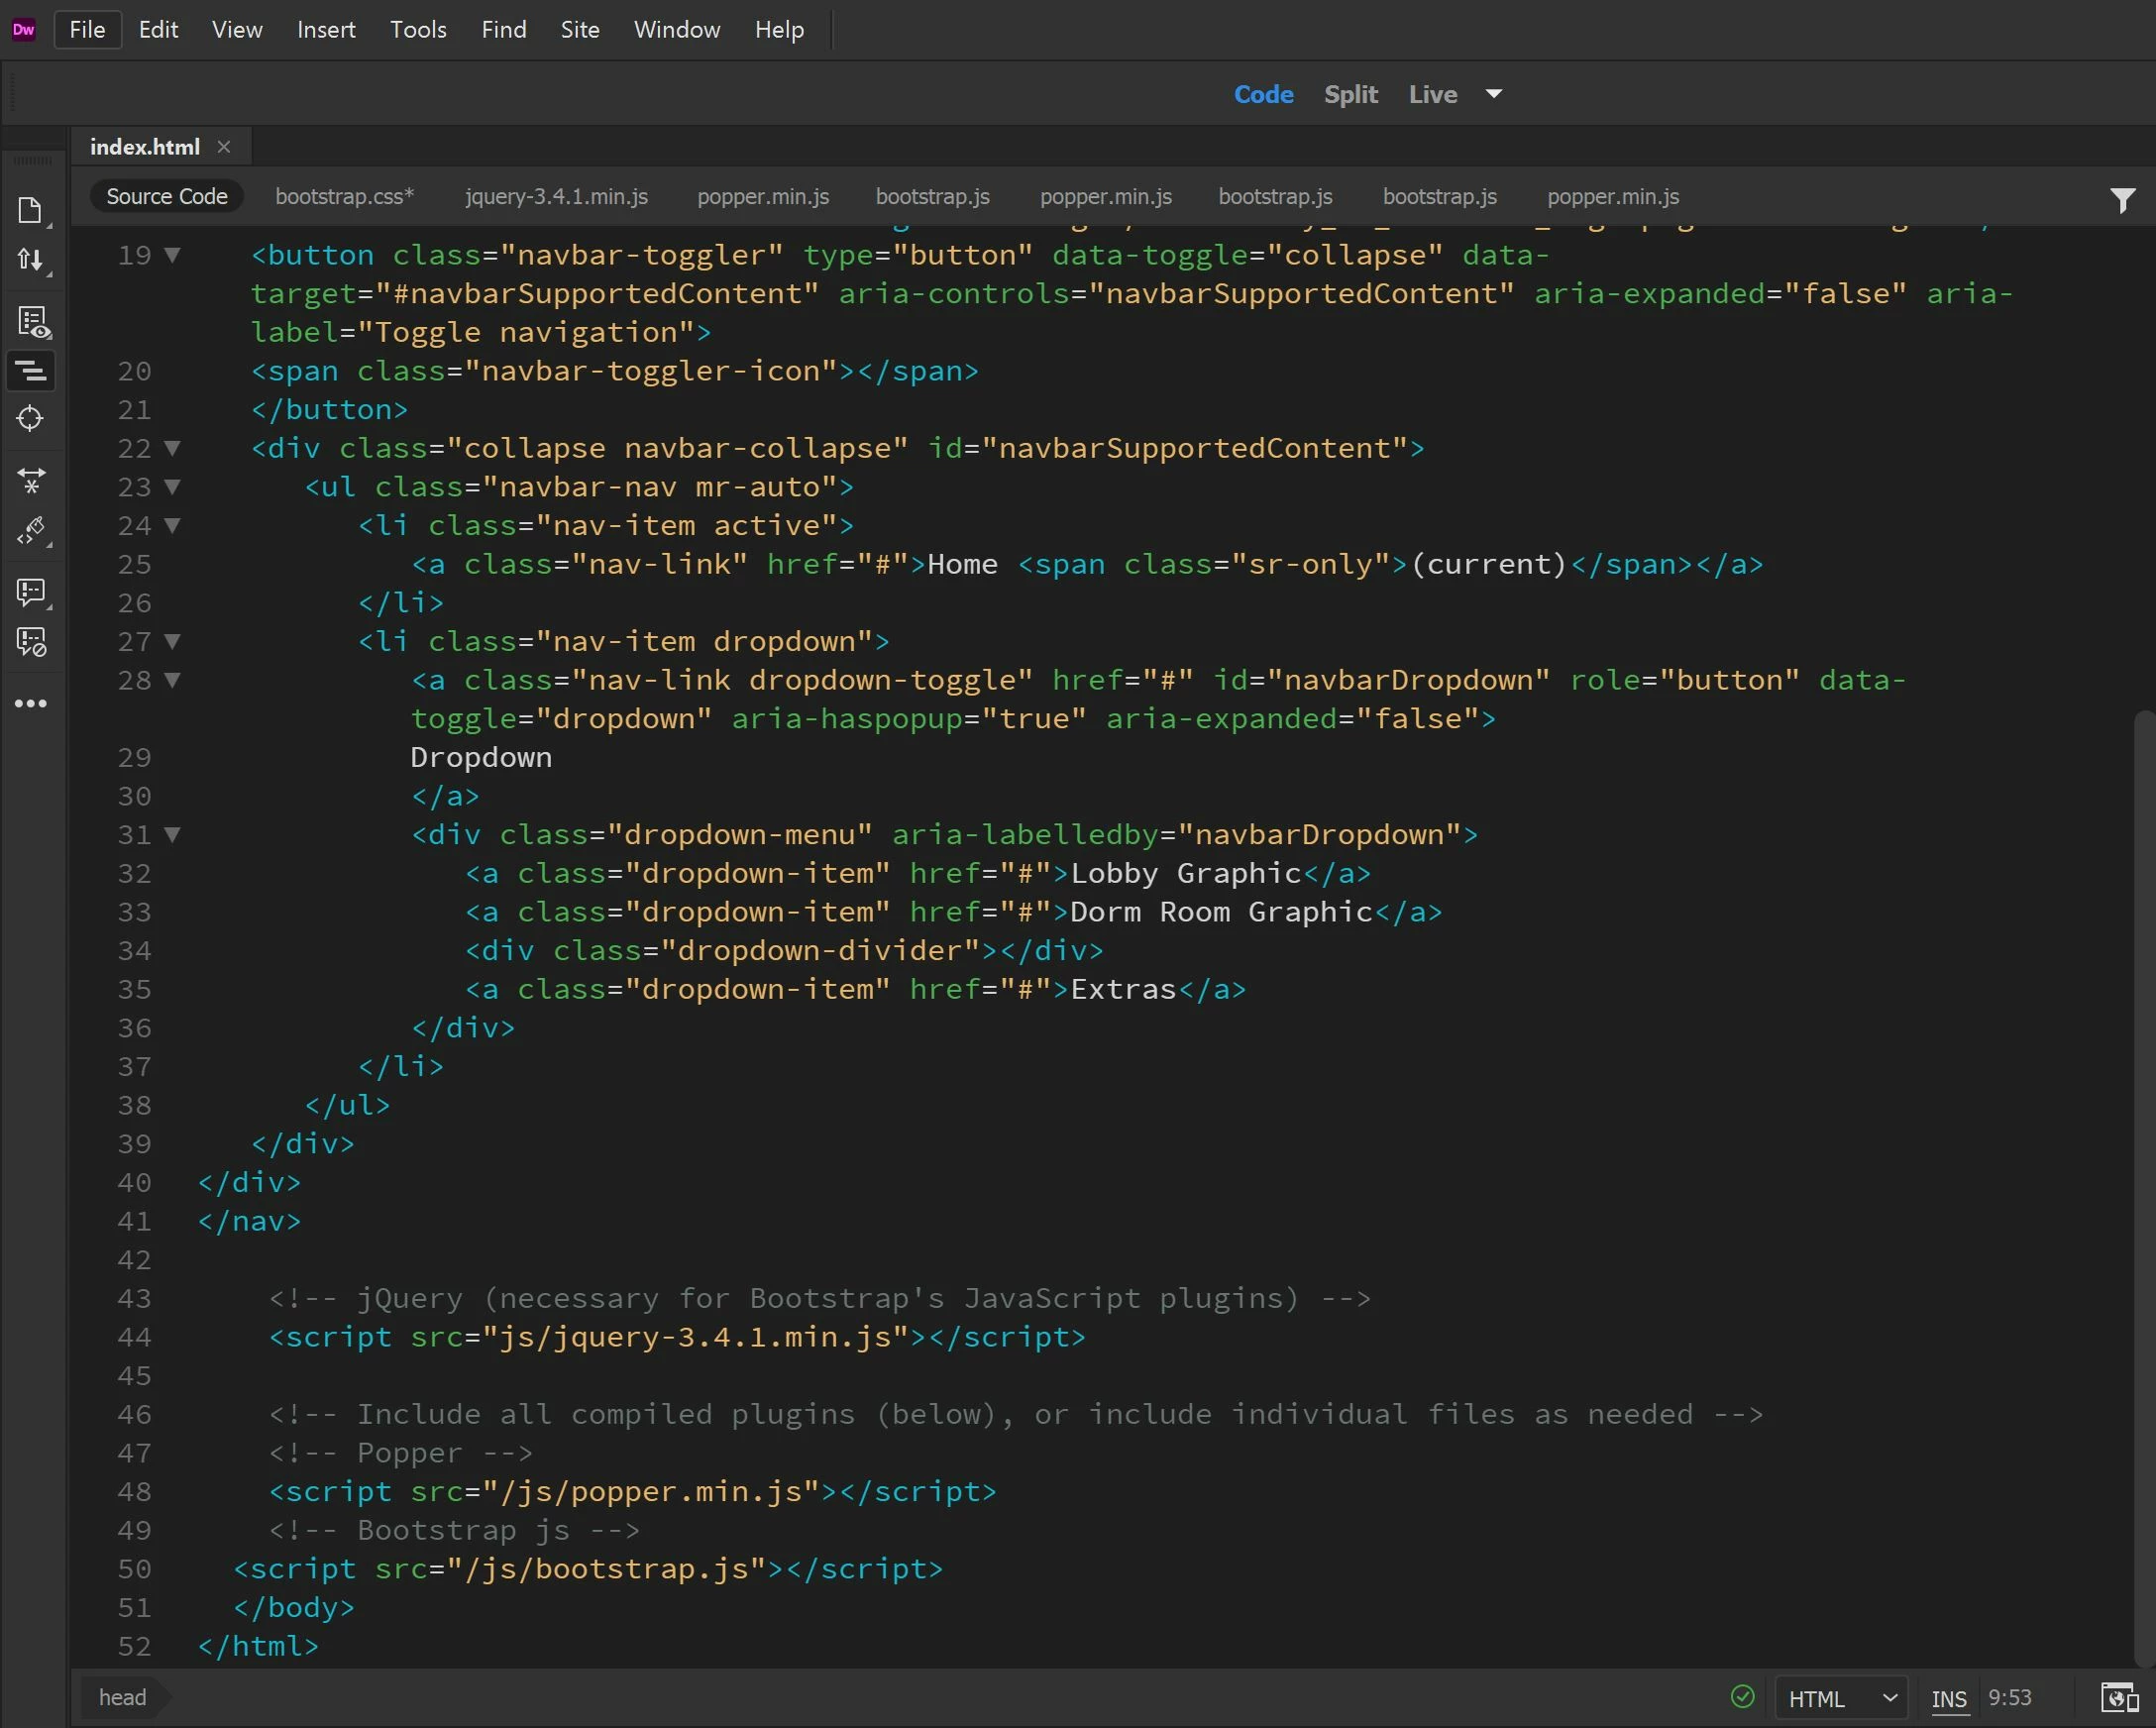Open the Live view options dropdown arrow
Image resolution: width=2156 pixels, height=1728 pixels.
(x=1494, y=94)
